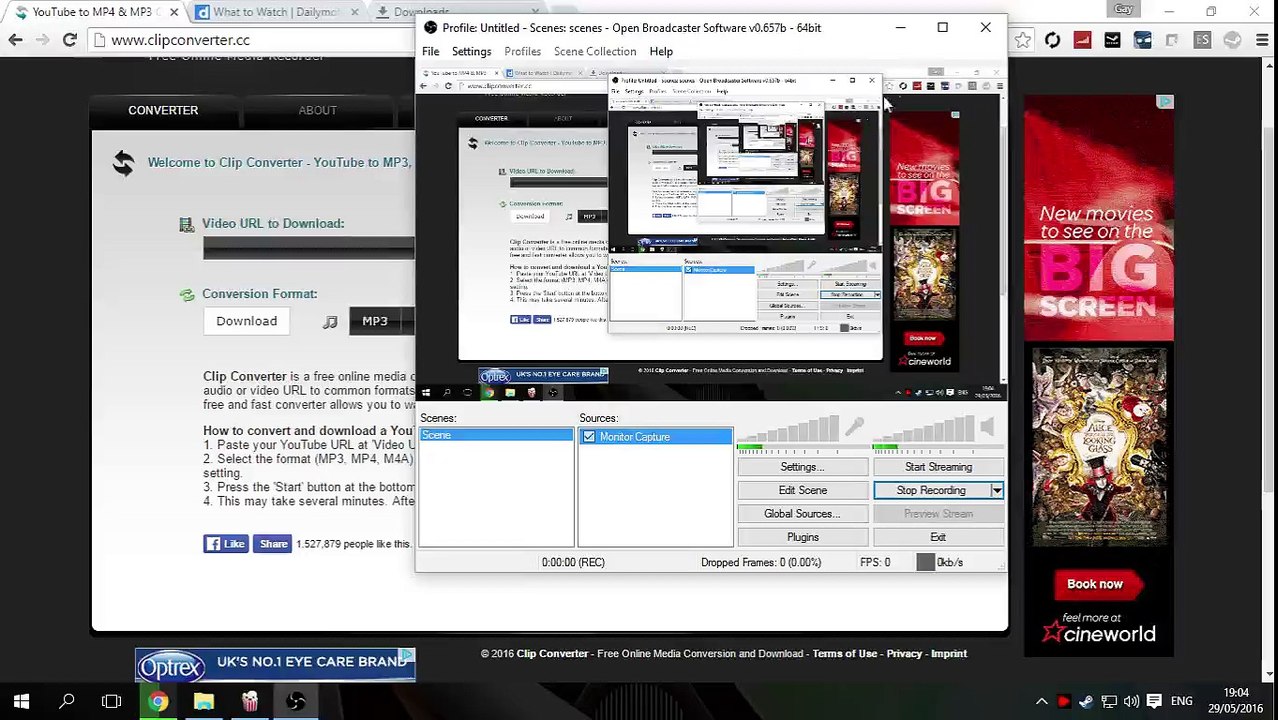Show hidden system tray icons
The image size is (1278, 720).
pyautogui.click(x=1041, y=701)
